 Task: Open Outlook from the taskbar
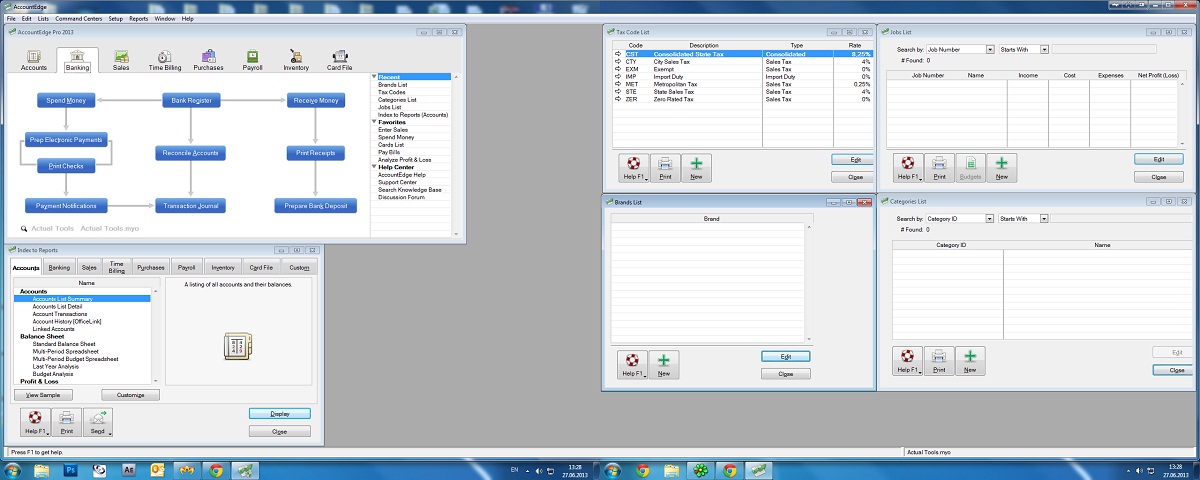(158, 468)
